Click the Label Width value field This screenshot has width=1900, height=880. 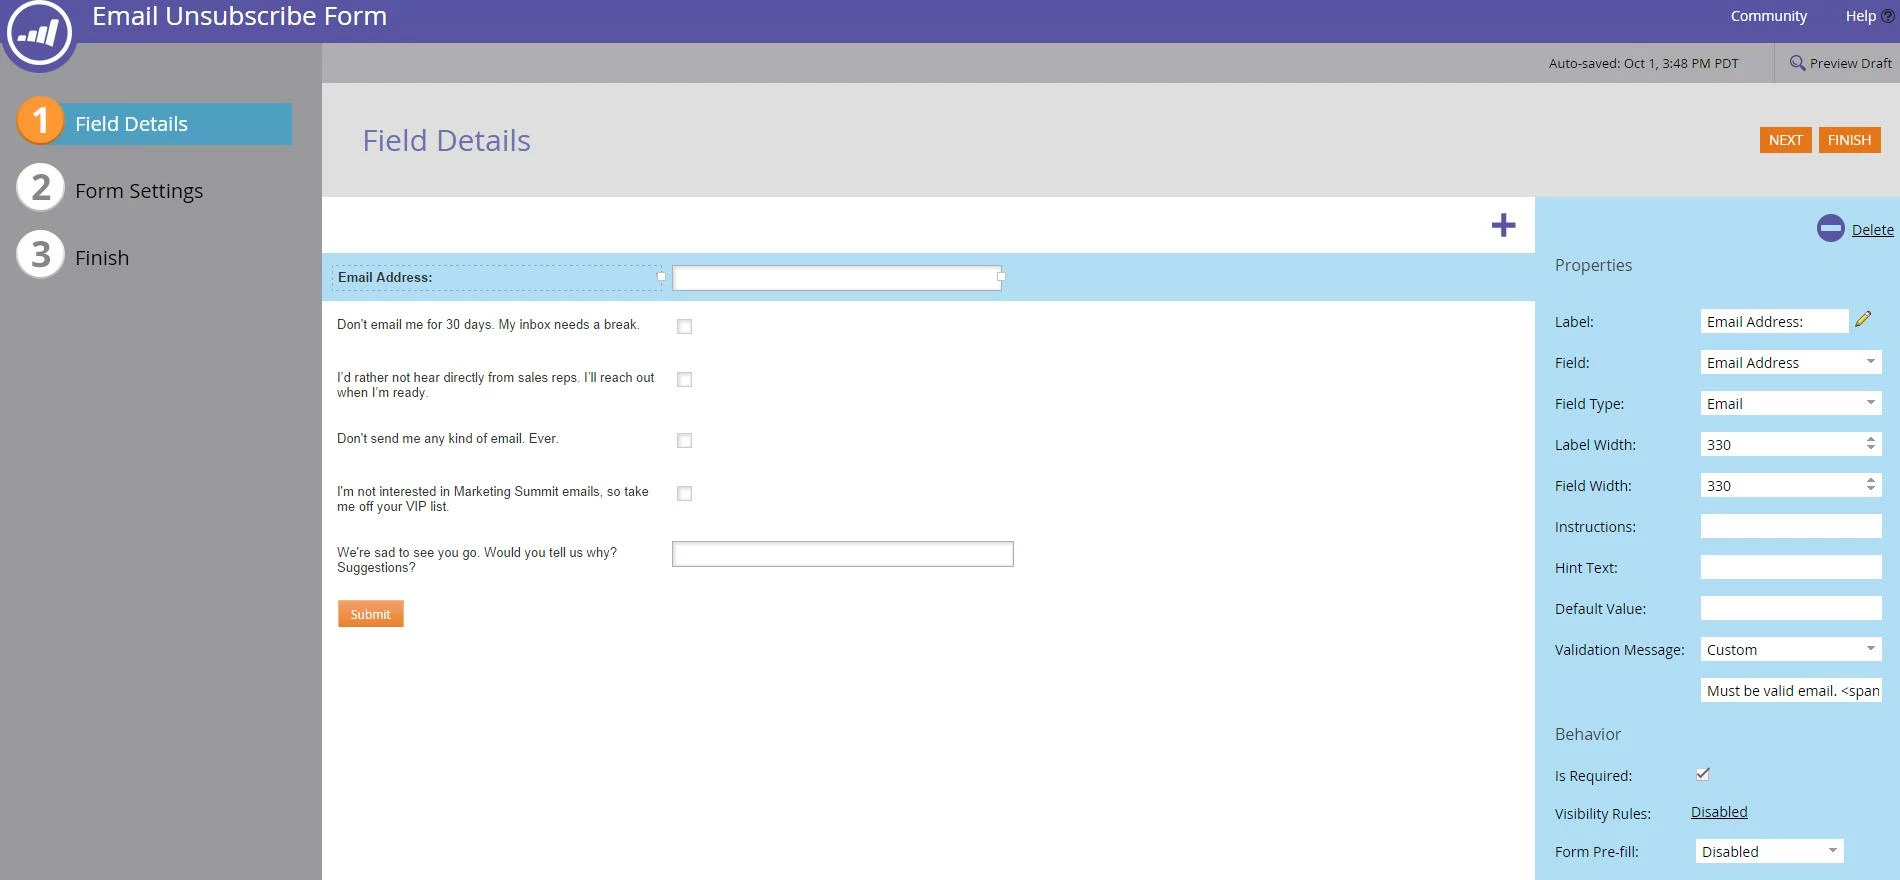(1781, 444)
